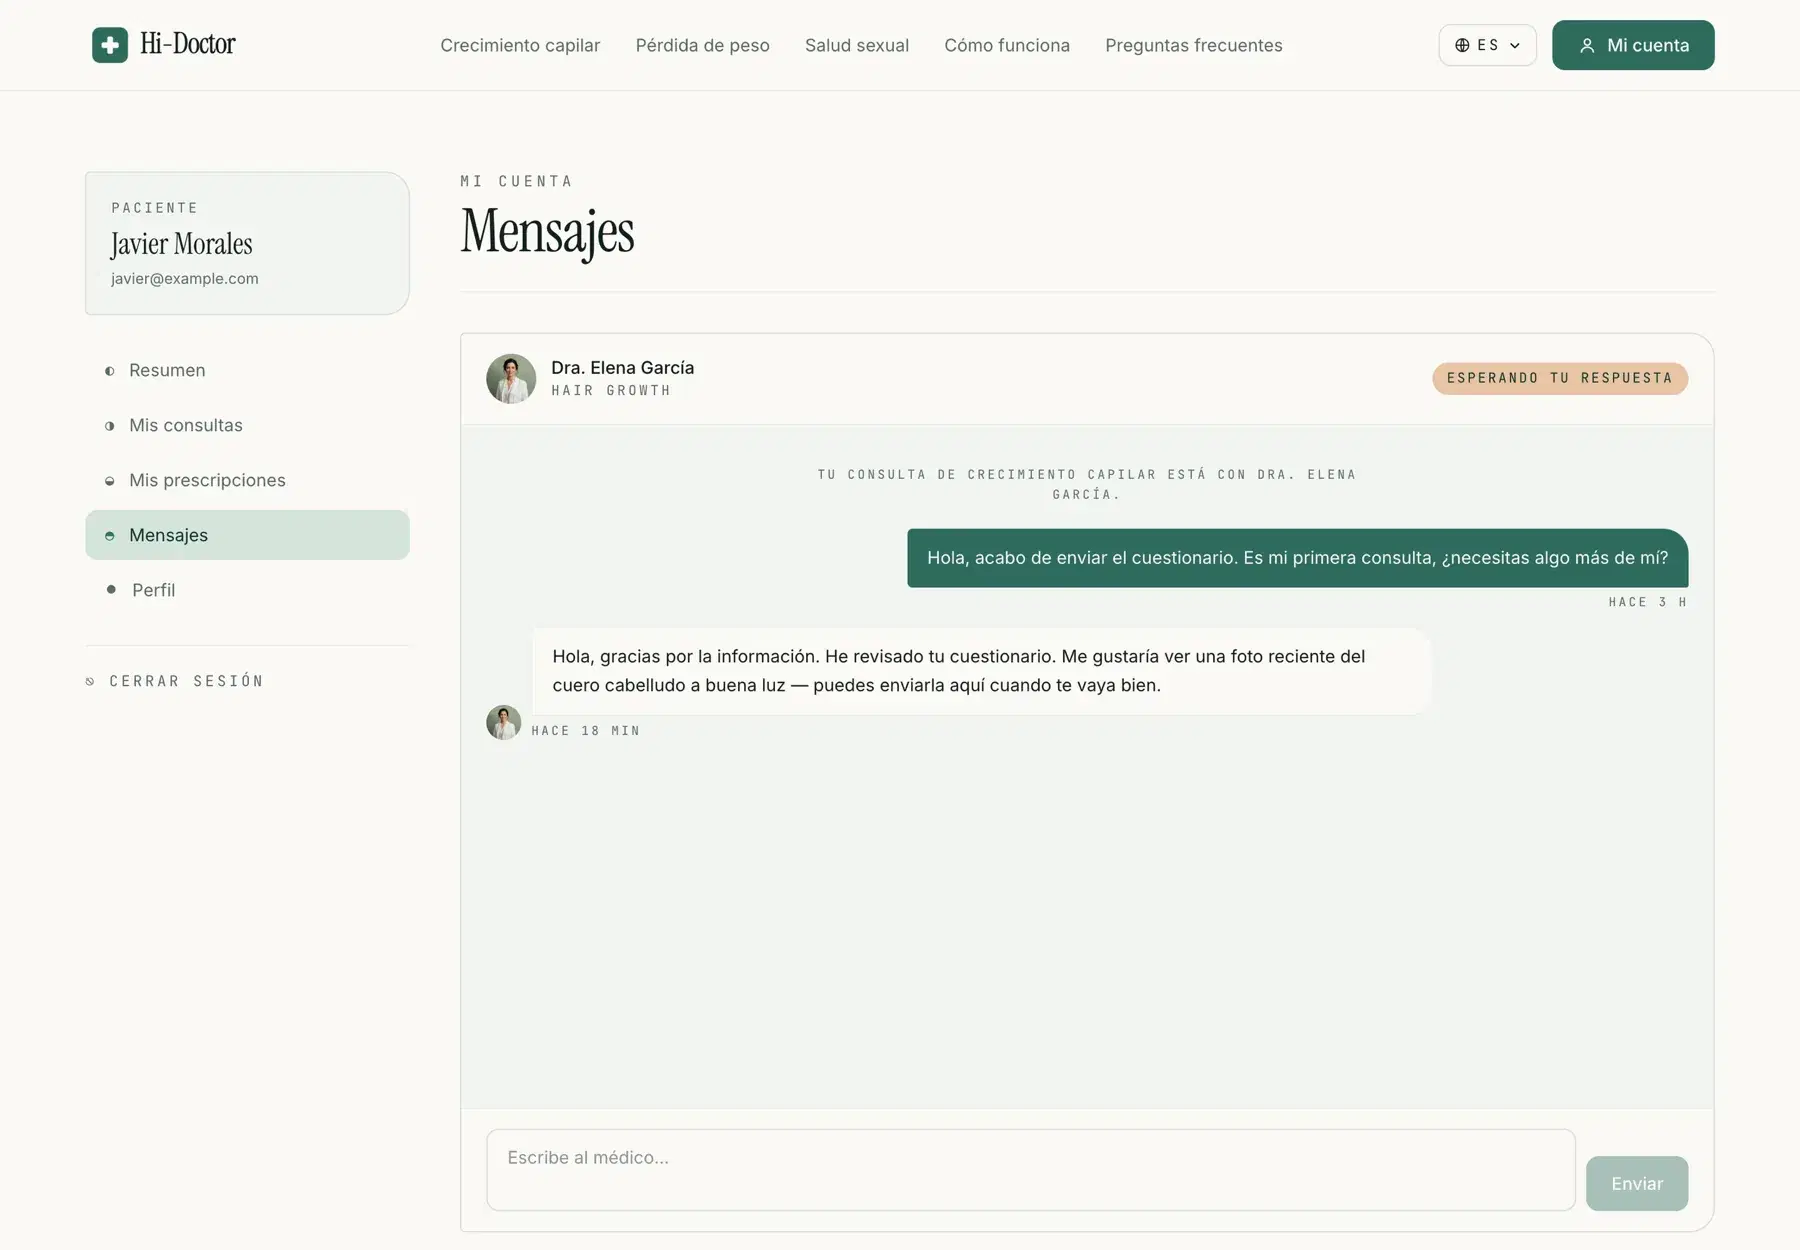Click the Resumen circle icon in sidebar
Viewport: 1800px width, 1250px height.
coord(110,370)
